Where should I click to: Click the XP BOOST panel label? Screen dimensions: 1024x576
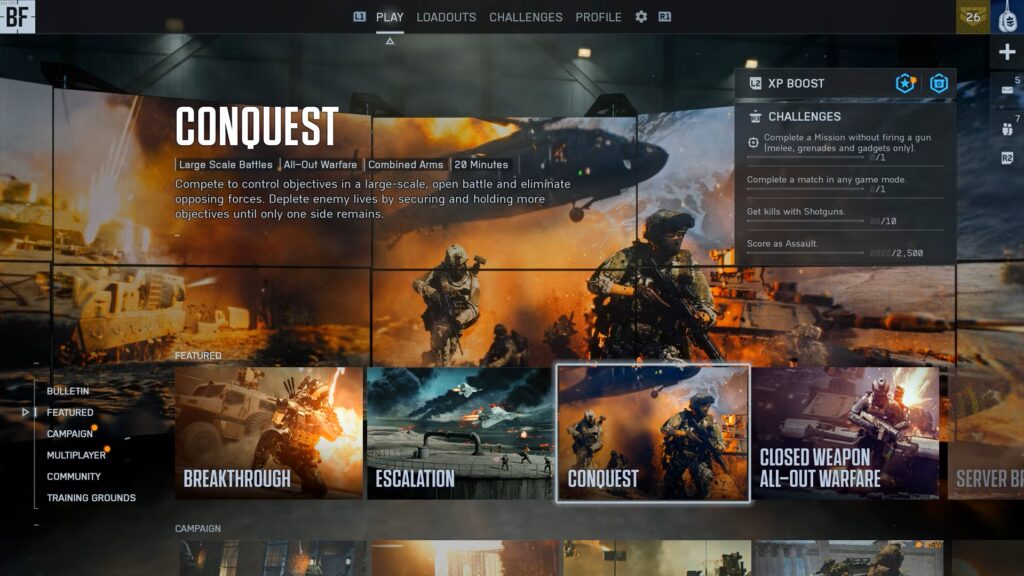tap(796, 84)
